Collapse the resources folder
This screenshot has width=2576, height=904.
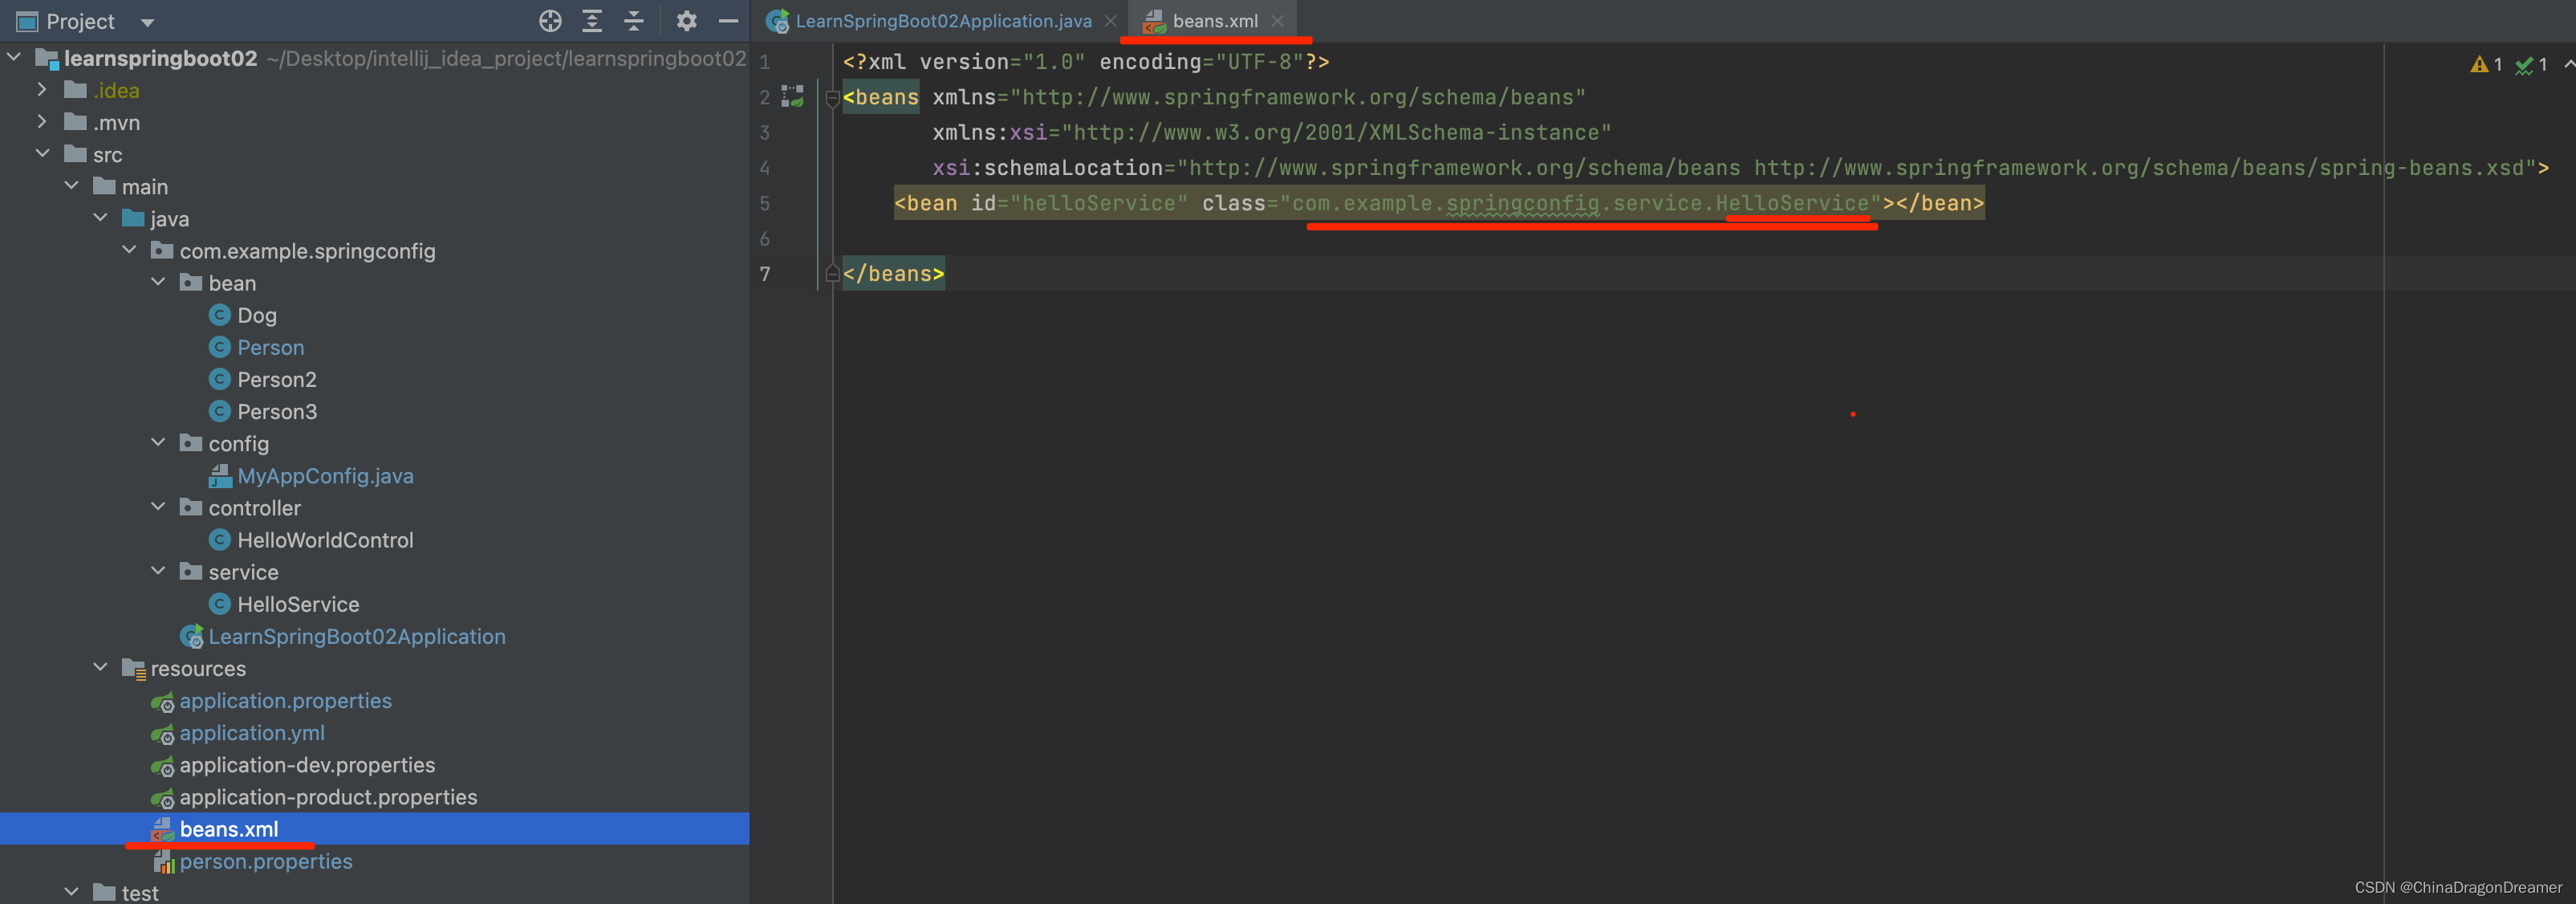click(100, 667)
